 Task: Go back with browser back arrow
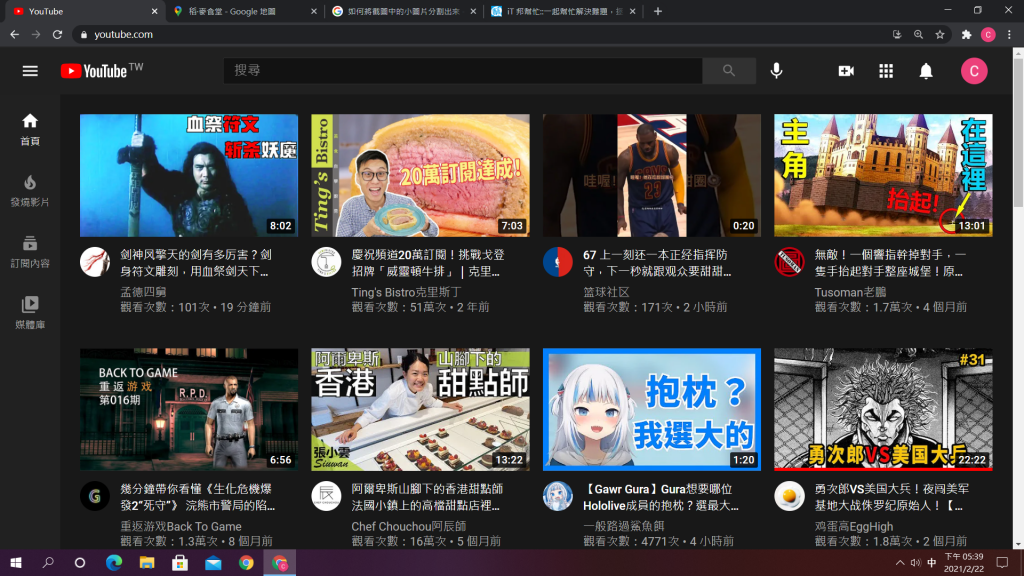click(14, 35)
